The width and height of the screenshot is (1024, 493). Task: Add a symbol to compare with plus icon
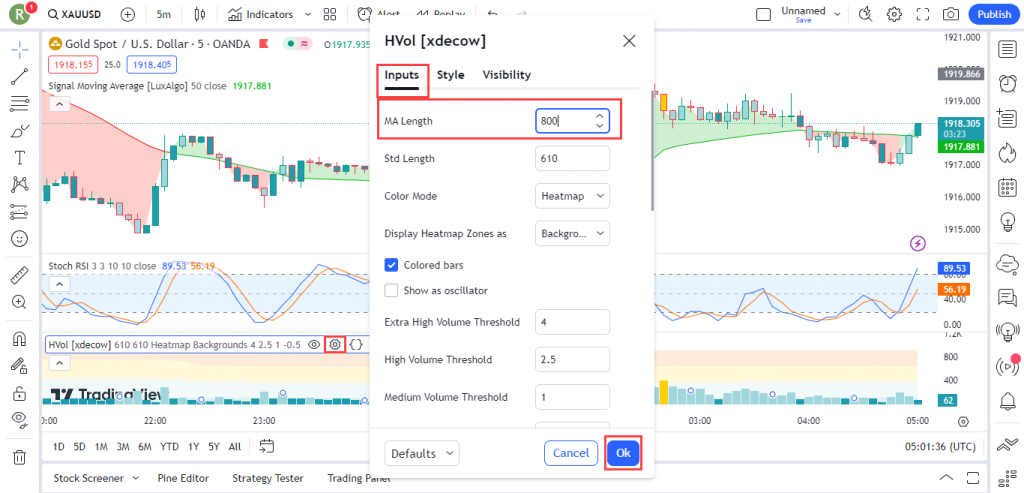pyautogui.click(x=128, y=14)
